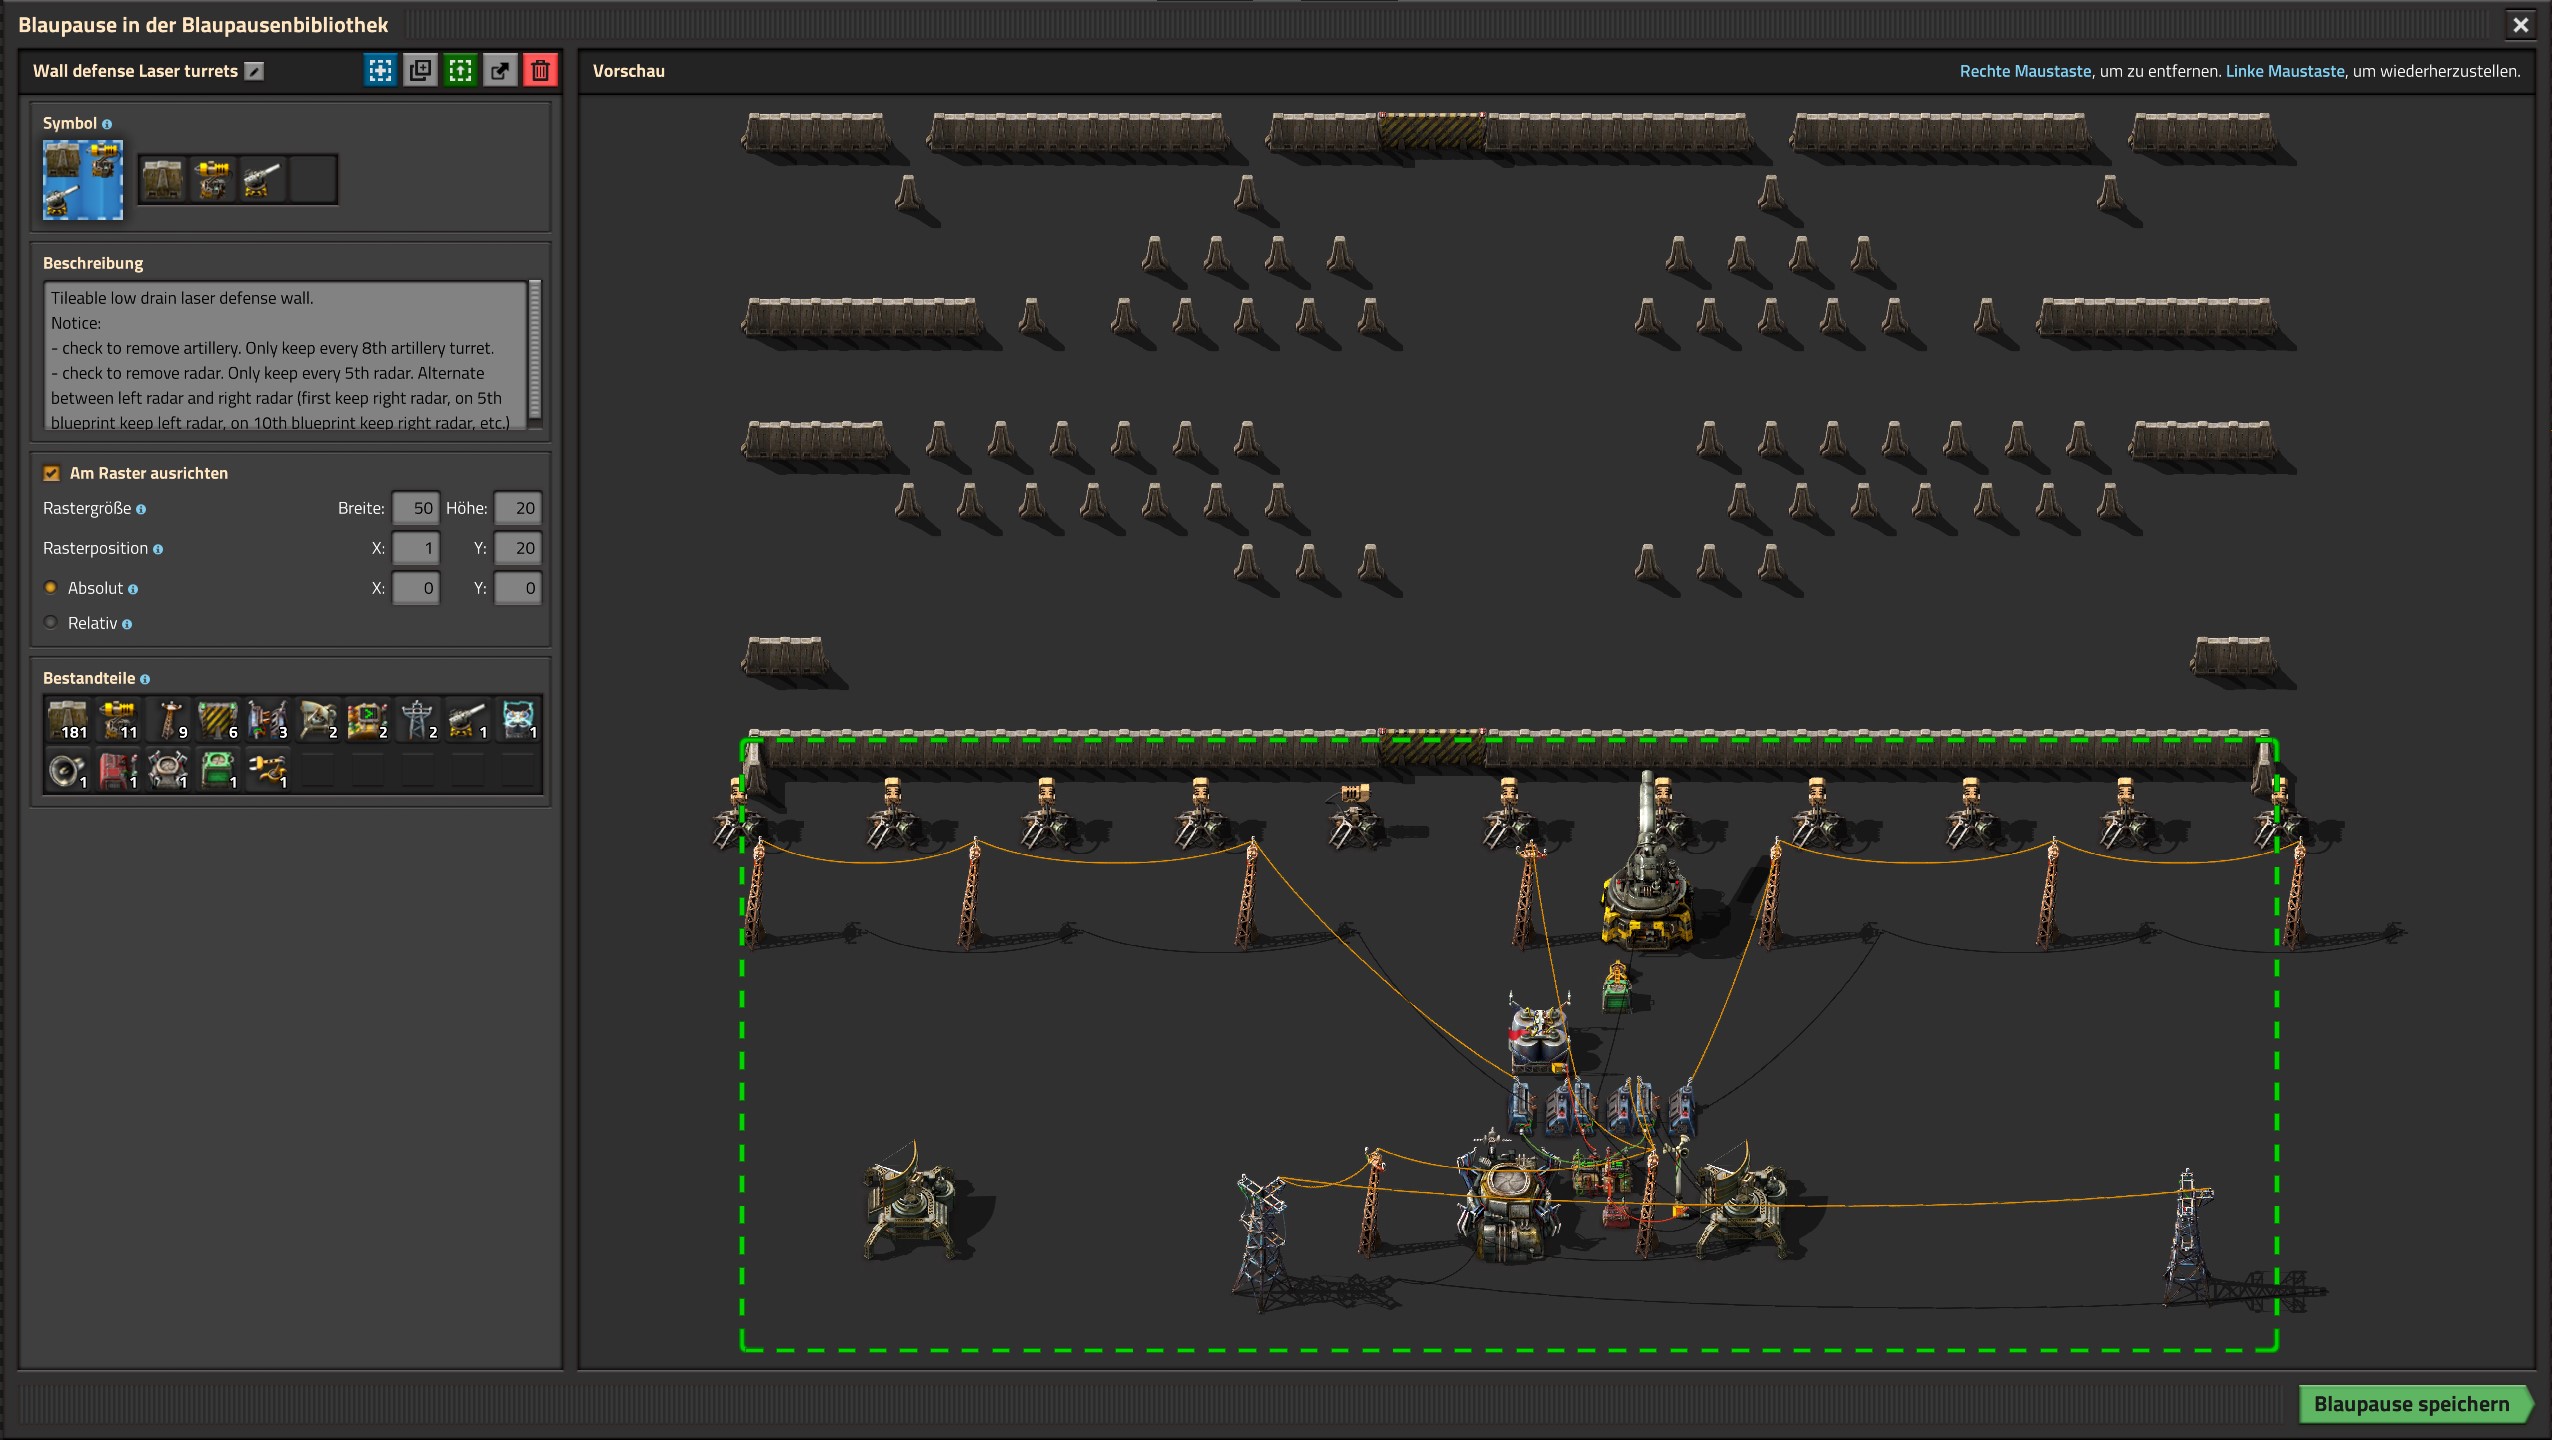The height and width of the screenshot is (1440, 2552).
Task: Click the info icon next to Bestandteile
Action: [145, 679]
